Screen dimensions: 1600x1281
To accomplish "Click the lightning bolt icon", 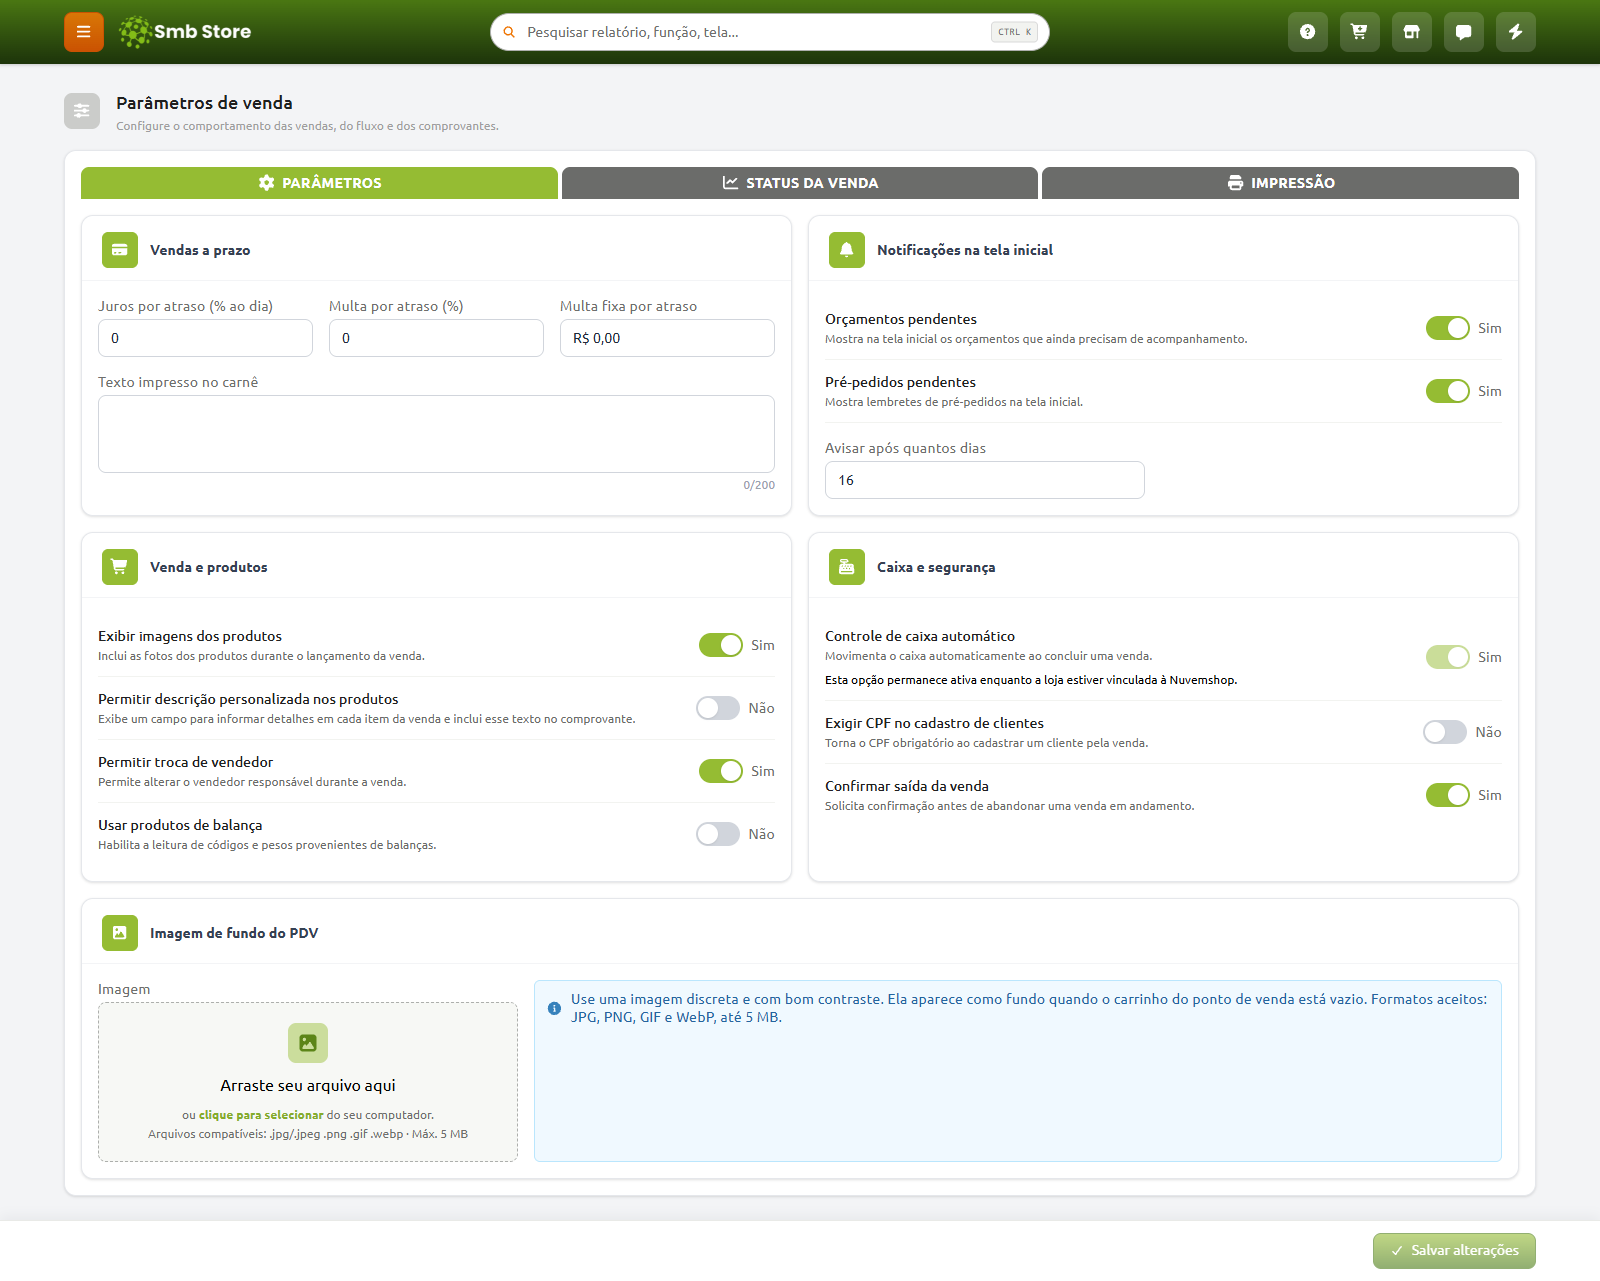I will click(x=1516, y=32).
